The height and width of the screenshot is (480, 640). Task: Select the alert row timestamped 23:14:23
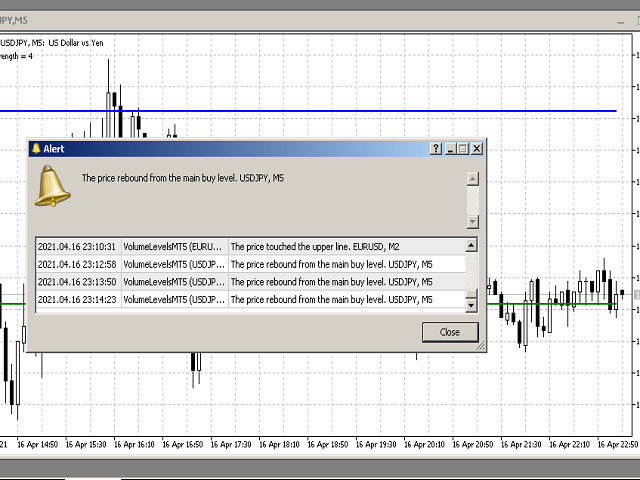coord(250,299)
